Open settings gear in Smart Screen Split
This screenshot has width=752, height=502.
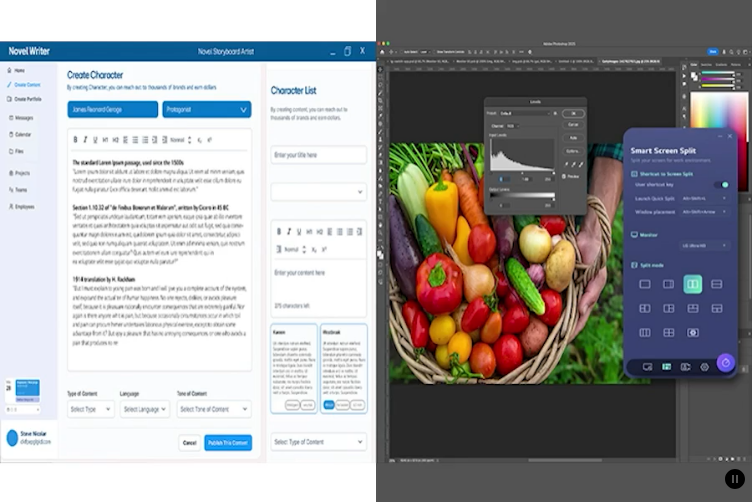(705, 367)
